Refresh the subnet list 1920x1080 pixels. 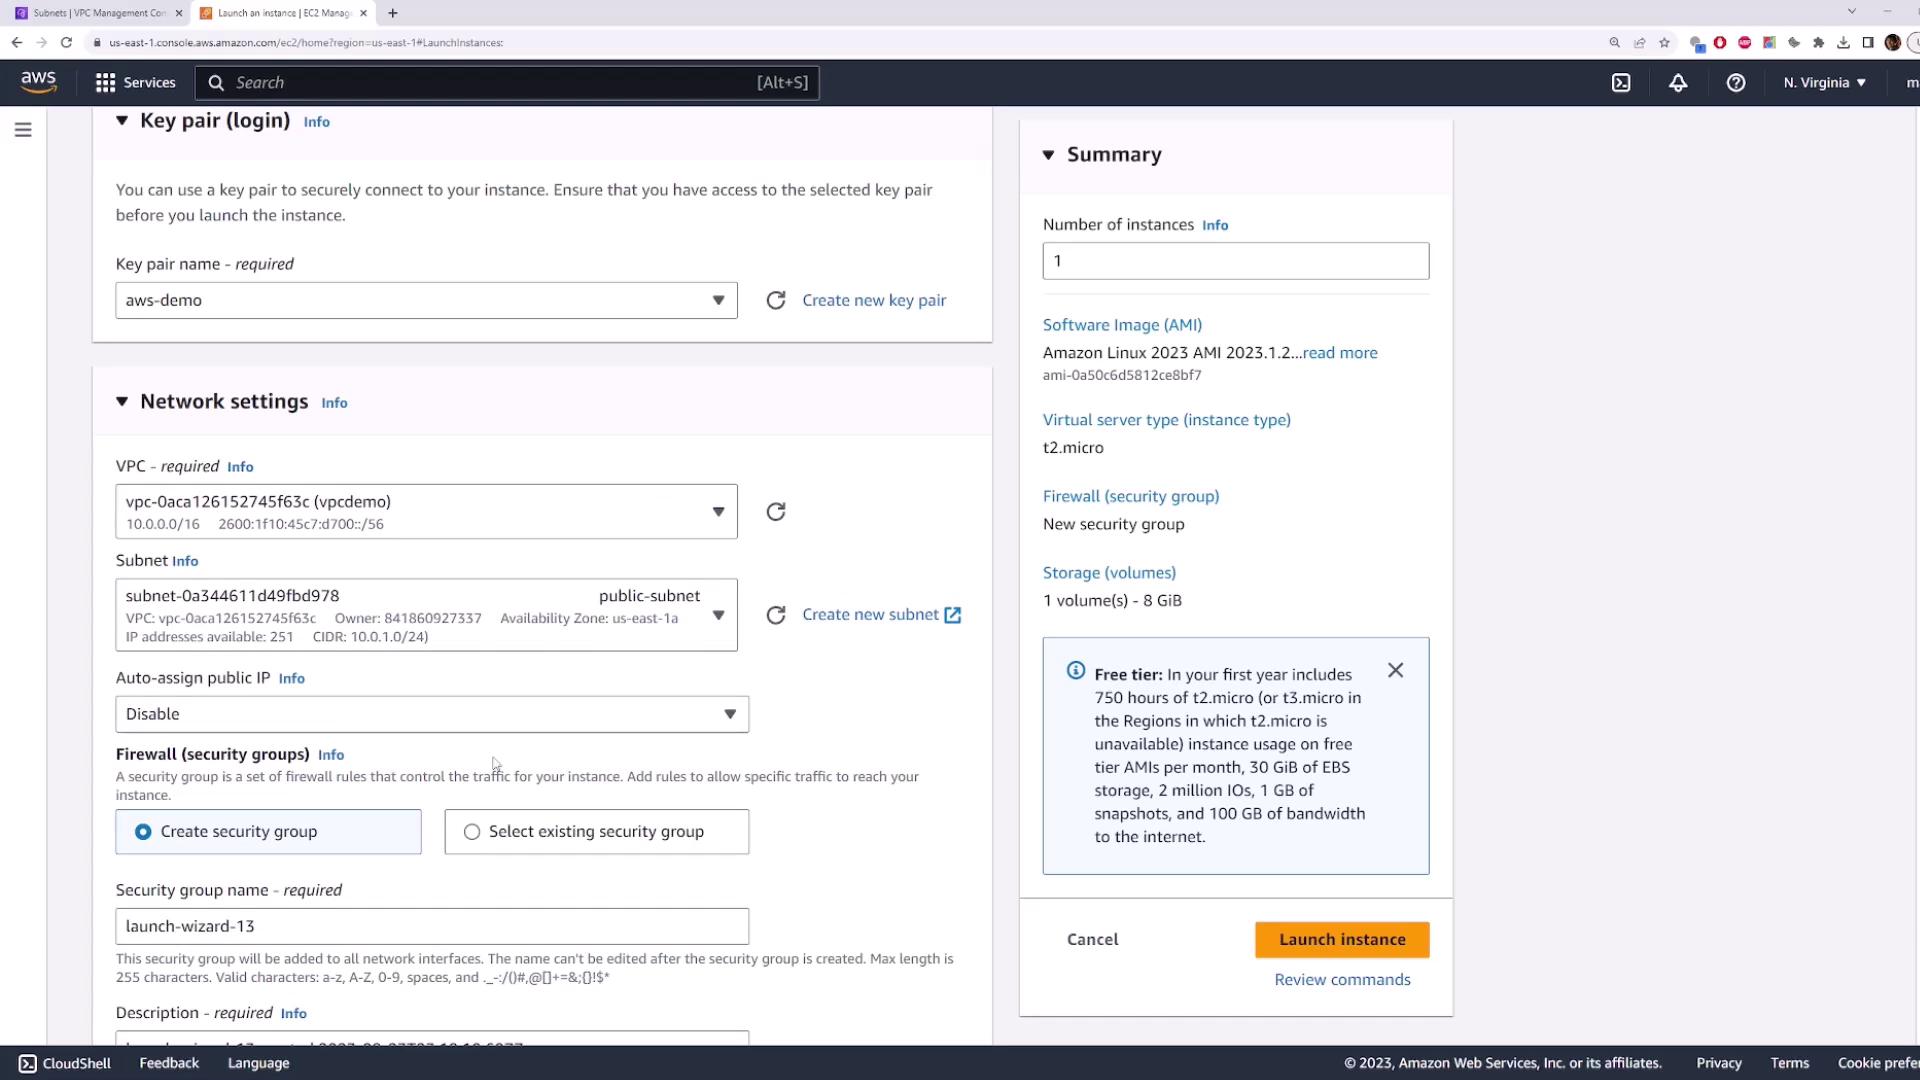tap(776, 615)
